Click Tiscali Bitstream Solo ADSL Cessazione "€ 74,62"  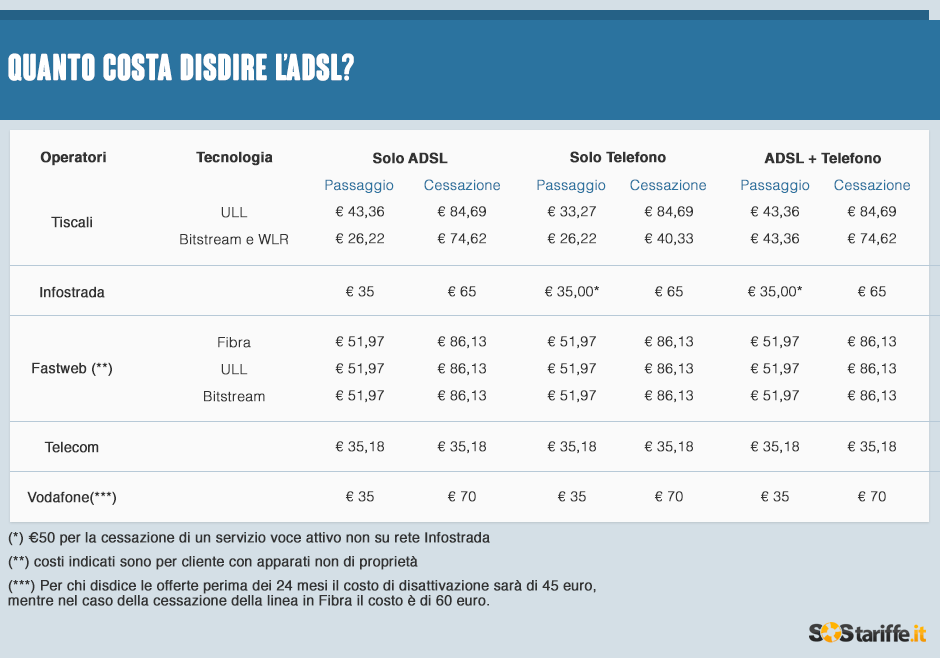(x=462, y=239)
